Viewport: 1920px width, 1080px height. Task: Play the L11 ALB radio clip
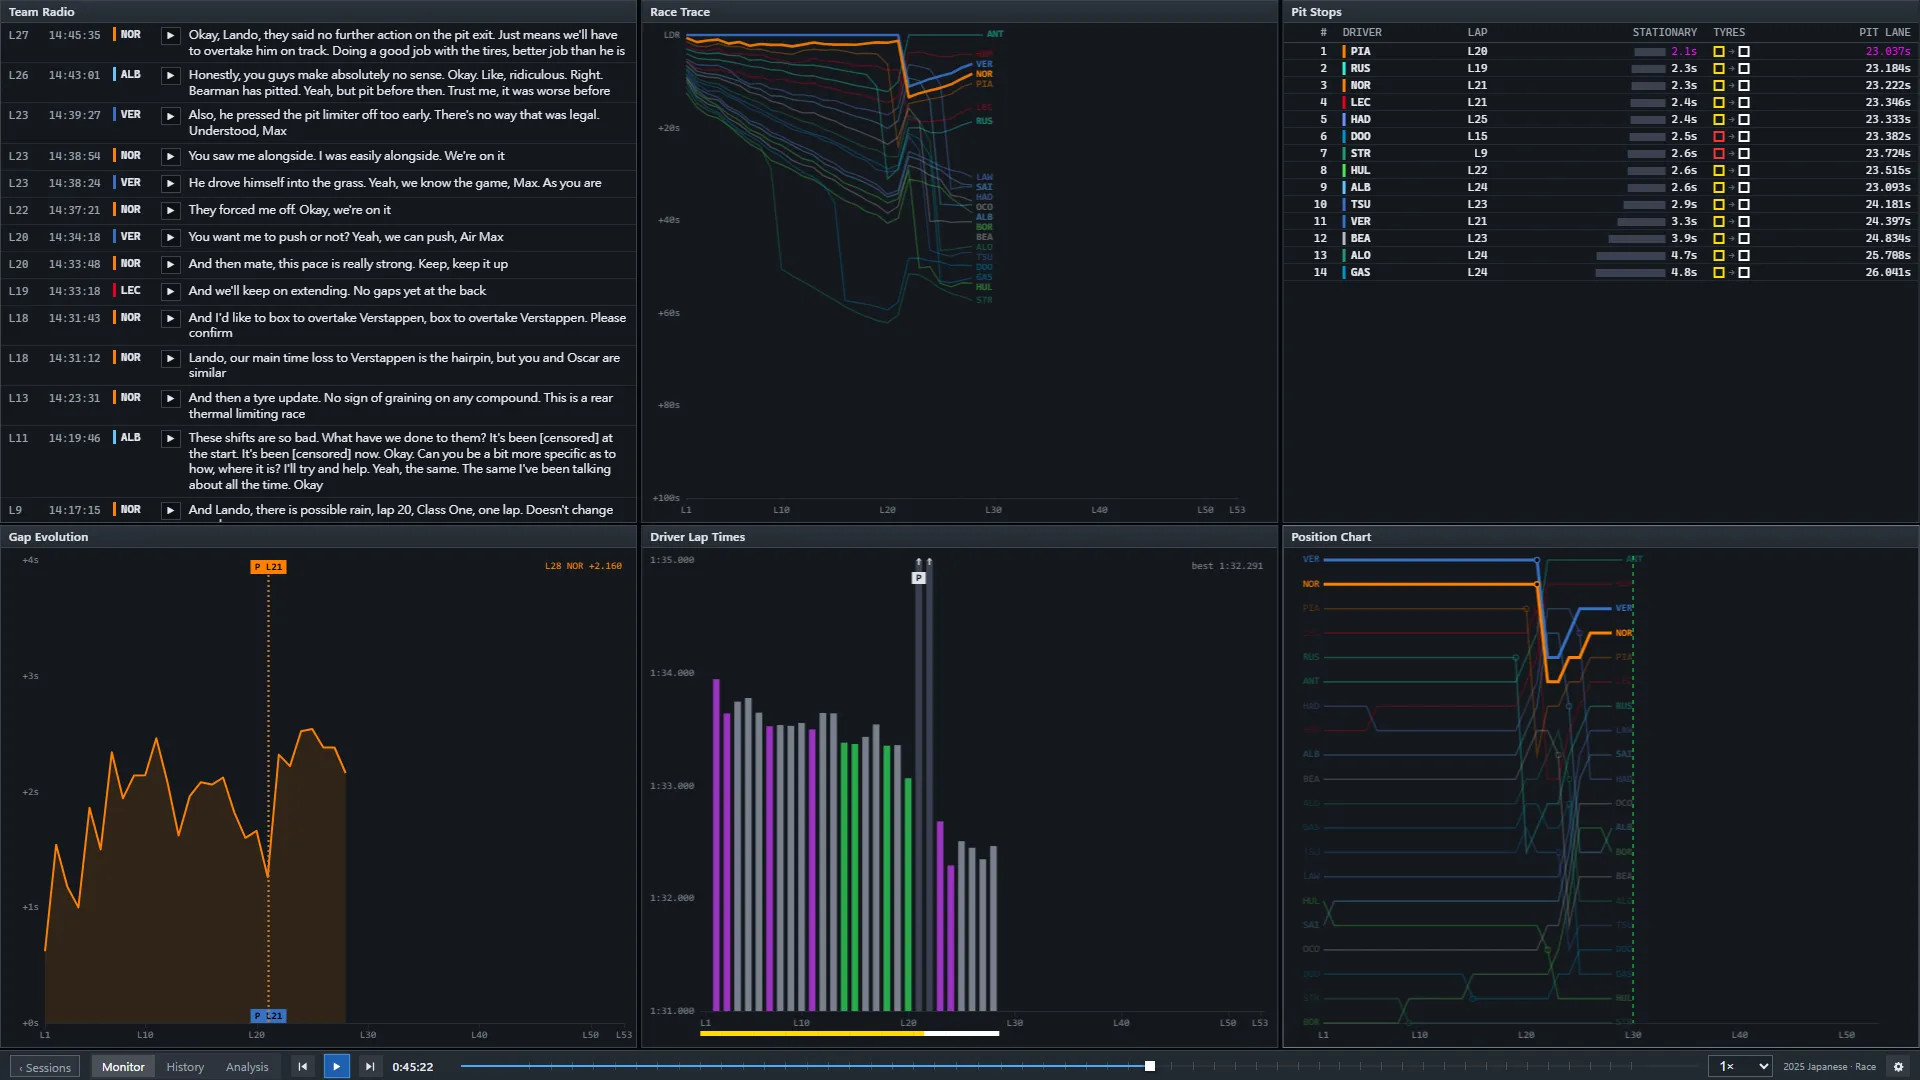(x=170, y=439)
